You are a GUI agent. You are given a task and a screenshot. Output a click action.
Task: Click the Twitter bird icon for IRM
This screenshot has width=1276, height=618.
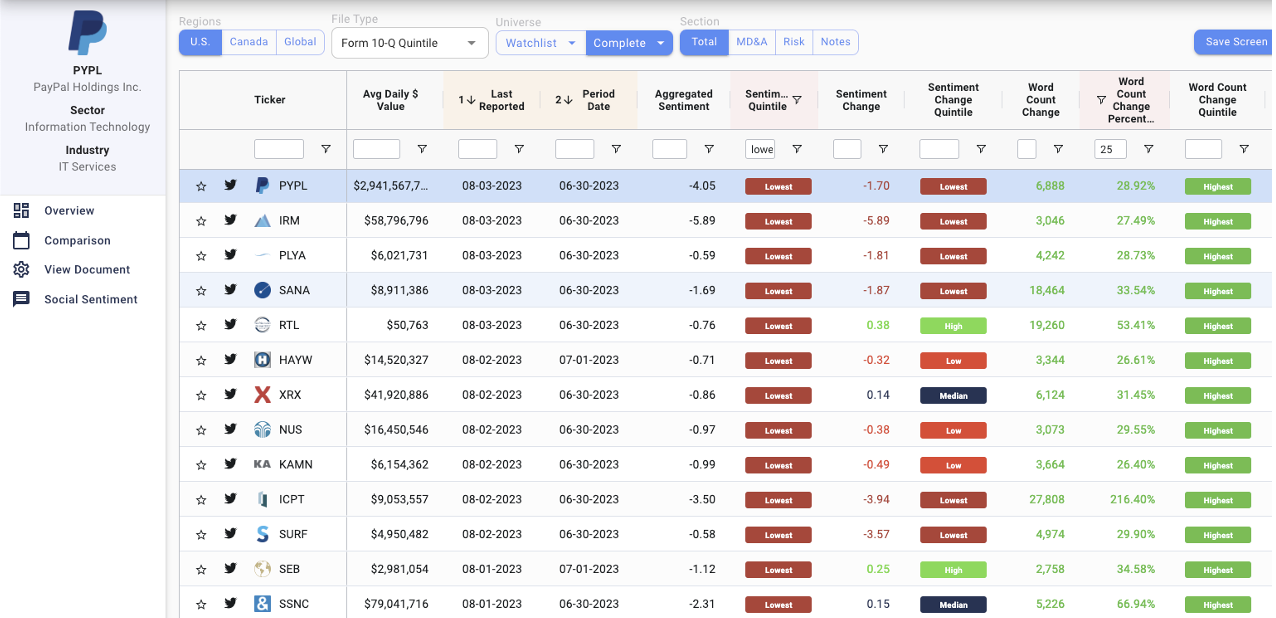coord(231,220)
